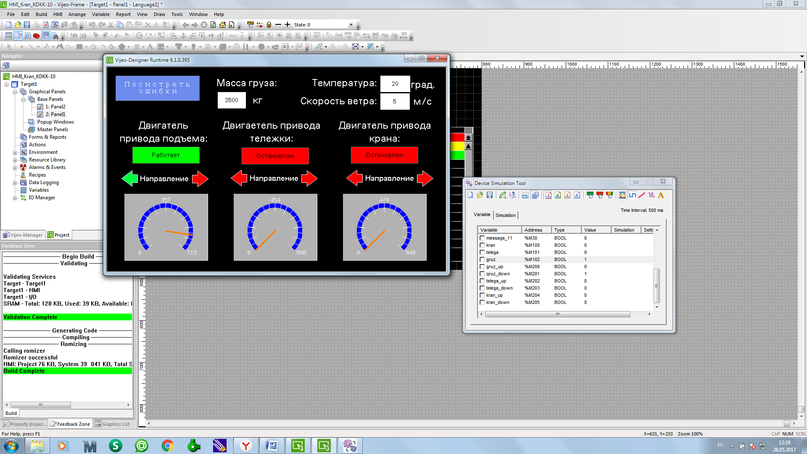Click the save icon in Device Simulation Tool

point(489,195)
